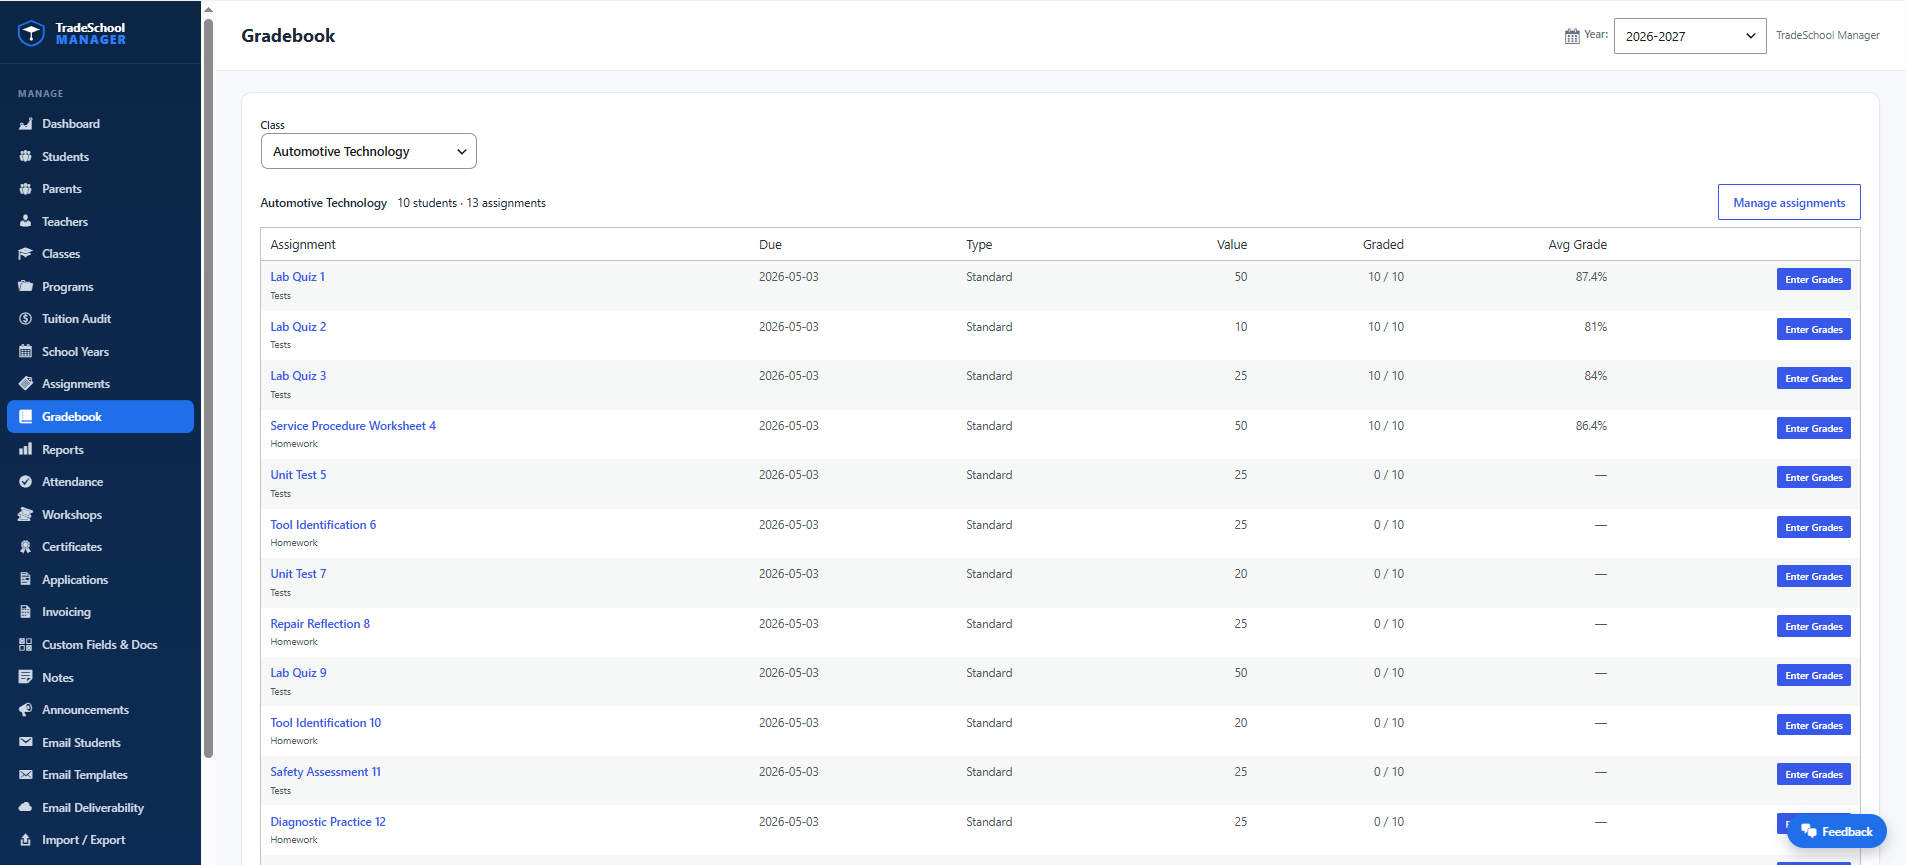
Task: Click the Classes flag icon
Action: click(26, 254)
